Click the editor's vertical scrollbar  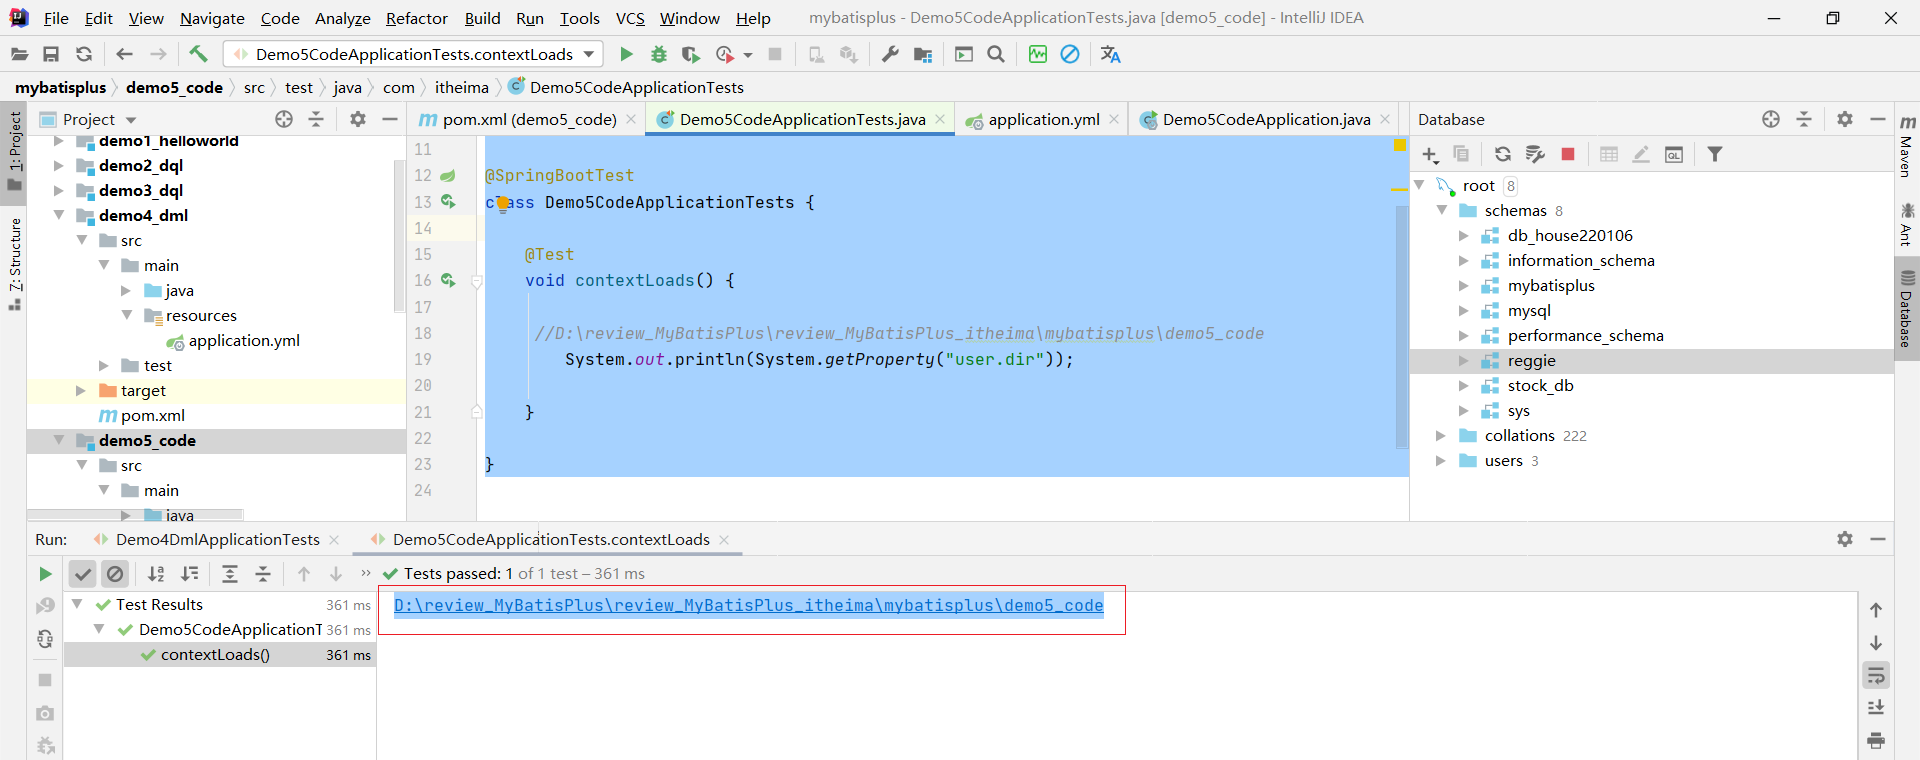coord(1402,325)
